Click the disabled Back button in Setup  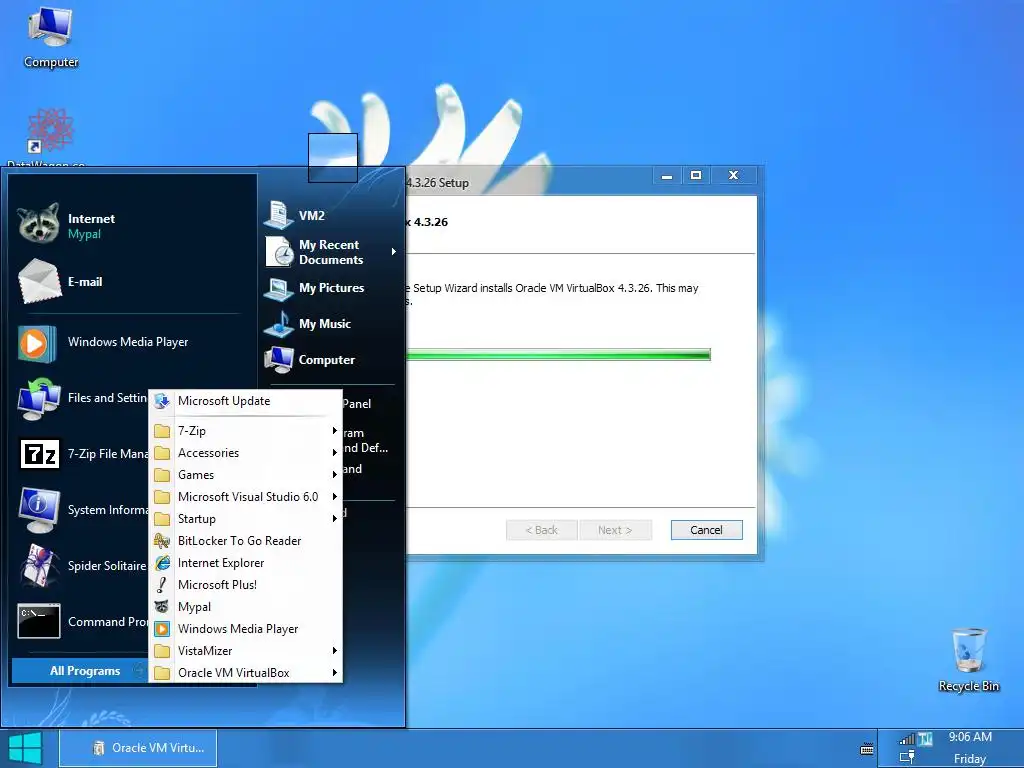coord(541,530)
